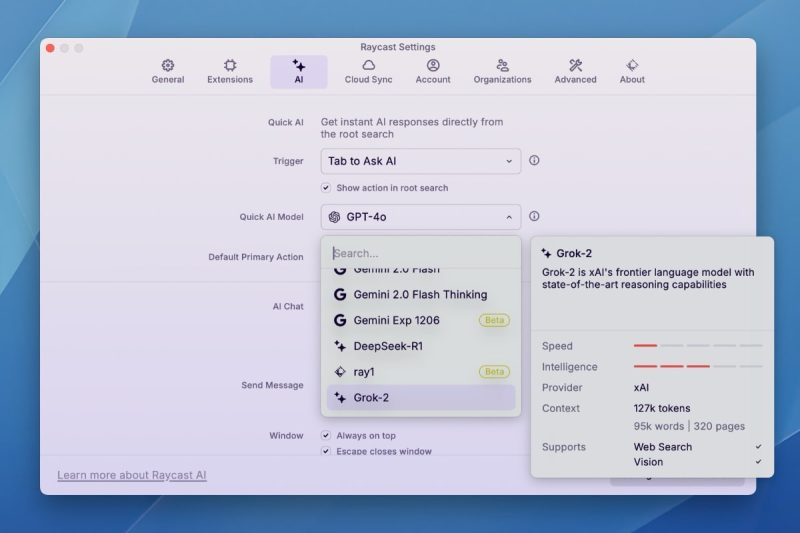Screen dimensions: 800x533
Task: Click the info icon next to Trigger
Action: coord(534,160)
